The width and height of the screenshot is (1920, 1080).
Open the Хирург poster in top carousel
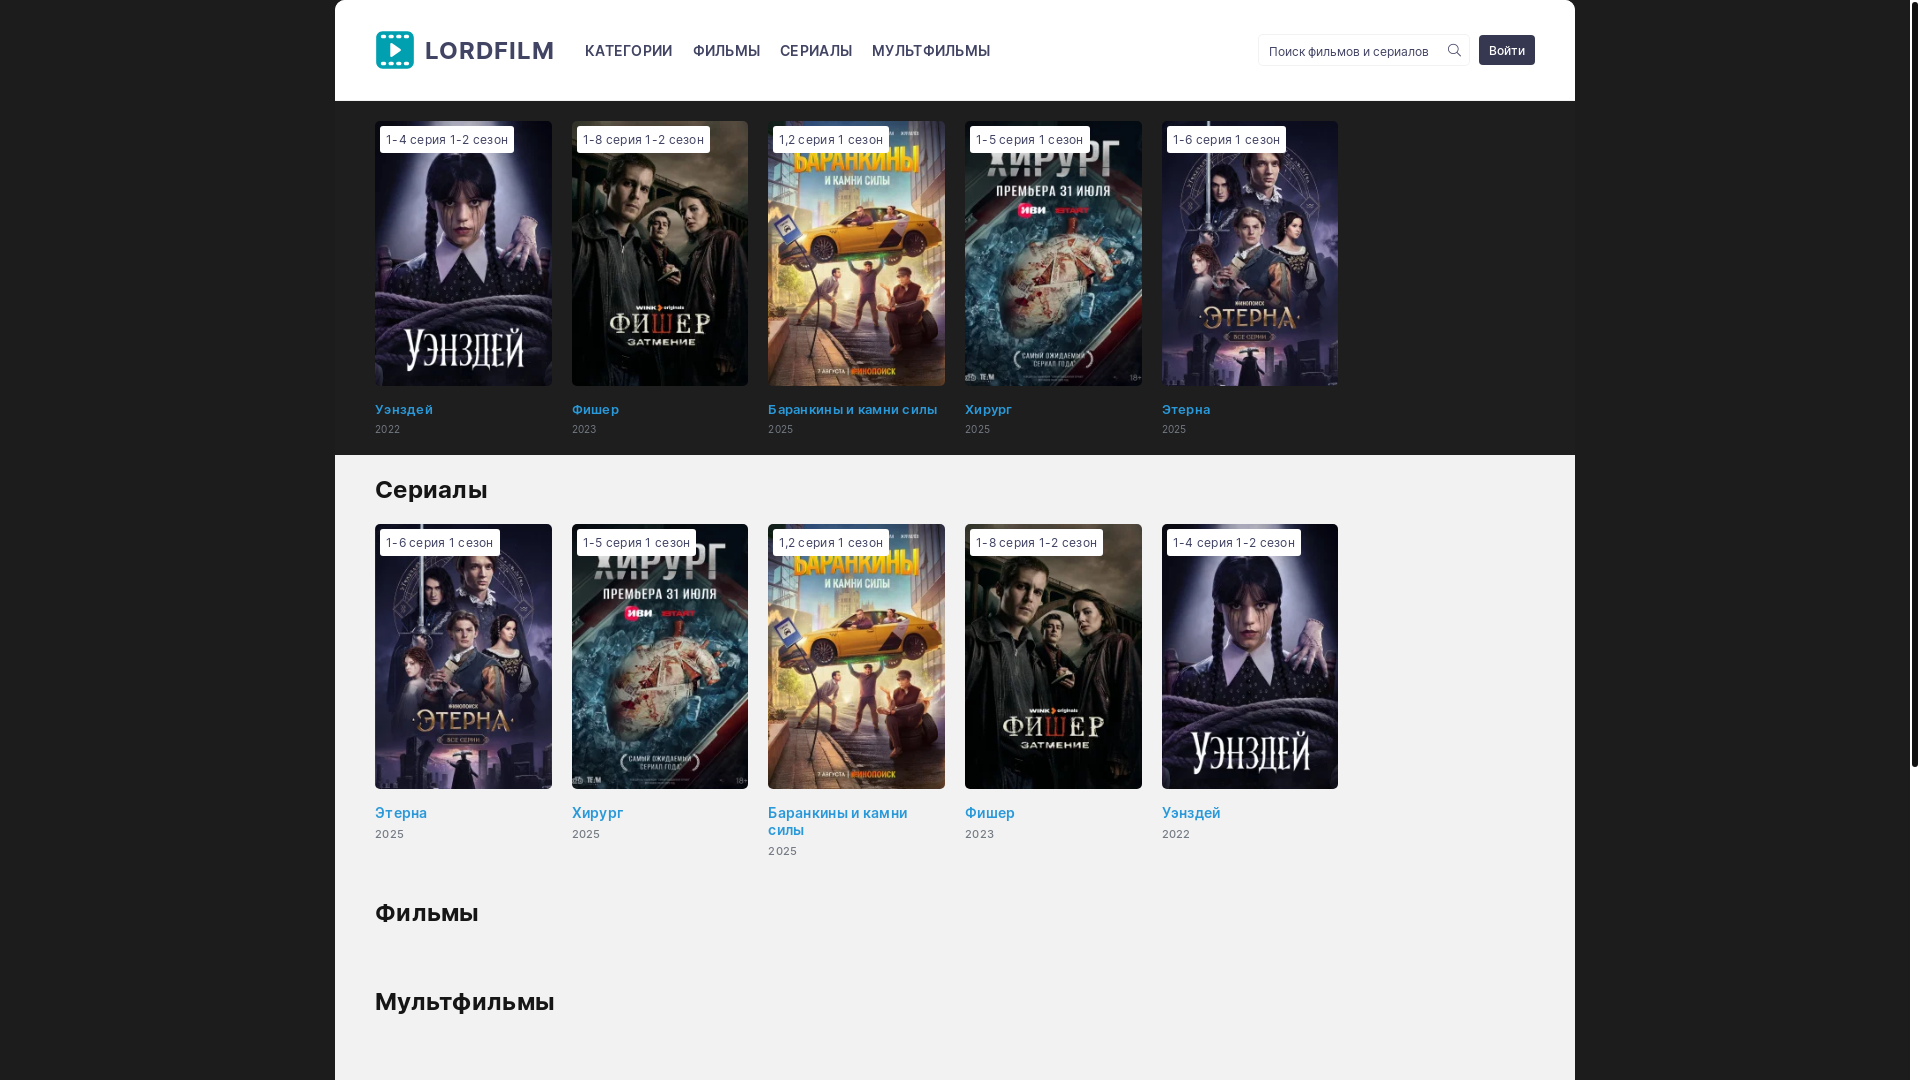tap(1053, 253)
